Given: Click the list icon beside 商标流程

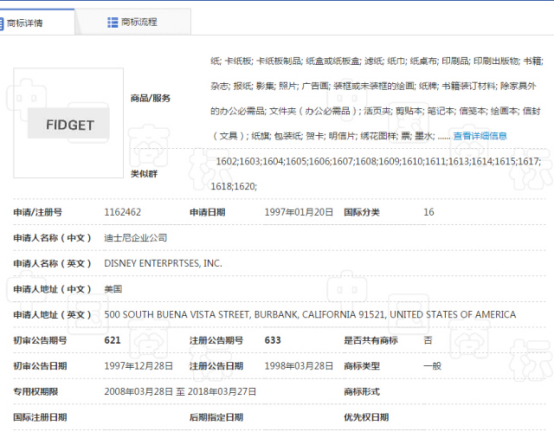Looking at the screenshot, I should pyautogui.click(x=113, y=22).
